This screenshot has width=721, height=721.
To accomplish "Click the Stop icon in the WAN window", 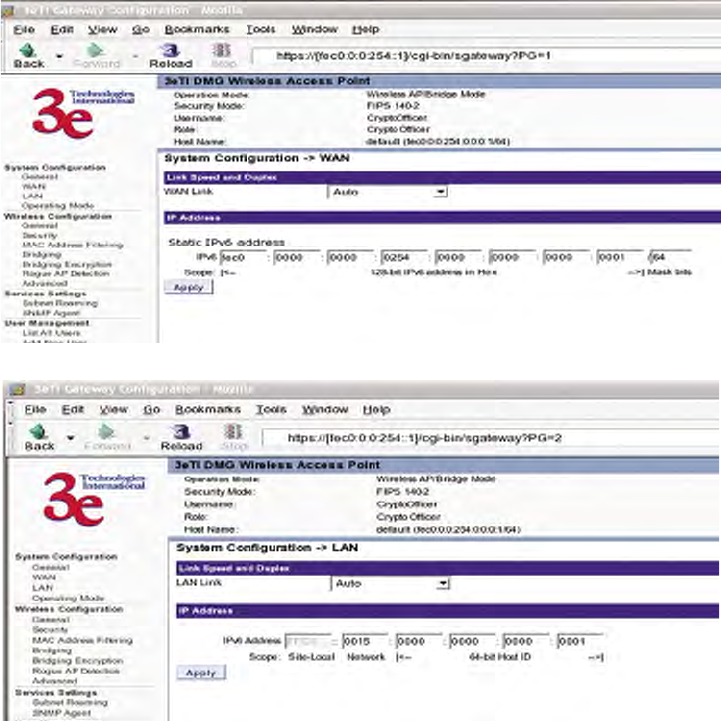I will tap(222, 50).
